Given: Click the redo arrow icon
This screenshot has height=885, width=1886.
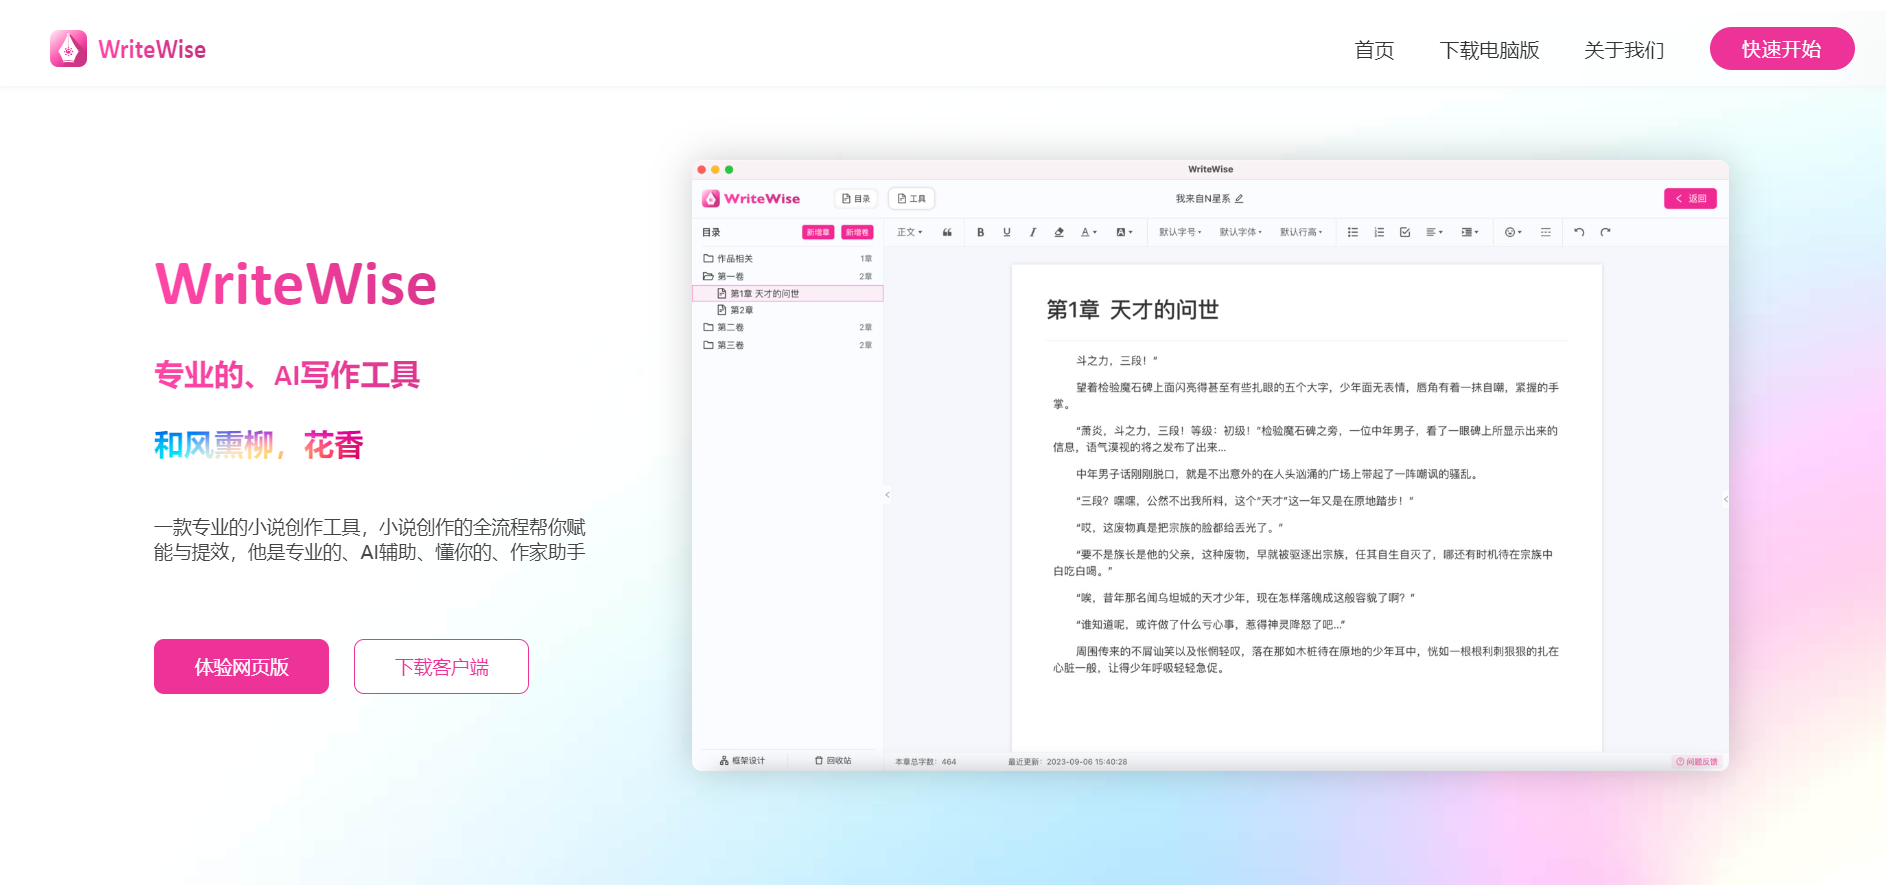Looking at the screenshot, I should pyautogui.click(x=1605, y=232).
